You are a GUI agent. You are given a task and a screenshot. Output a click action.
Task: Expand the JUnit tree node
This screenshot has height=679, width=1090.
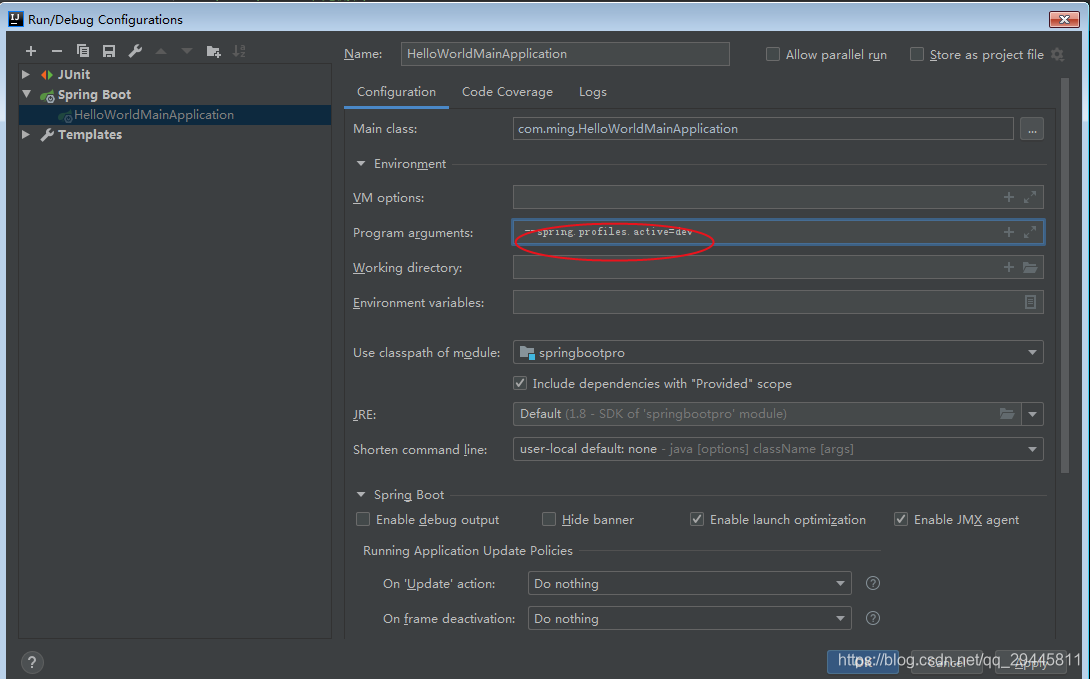26,74
